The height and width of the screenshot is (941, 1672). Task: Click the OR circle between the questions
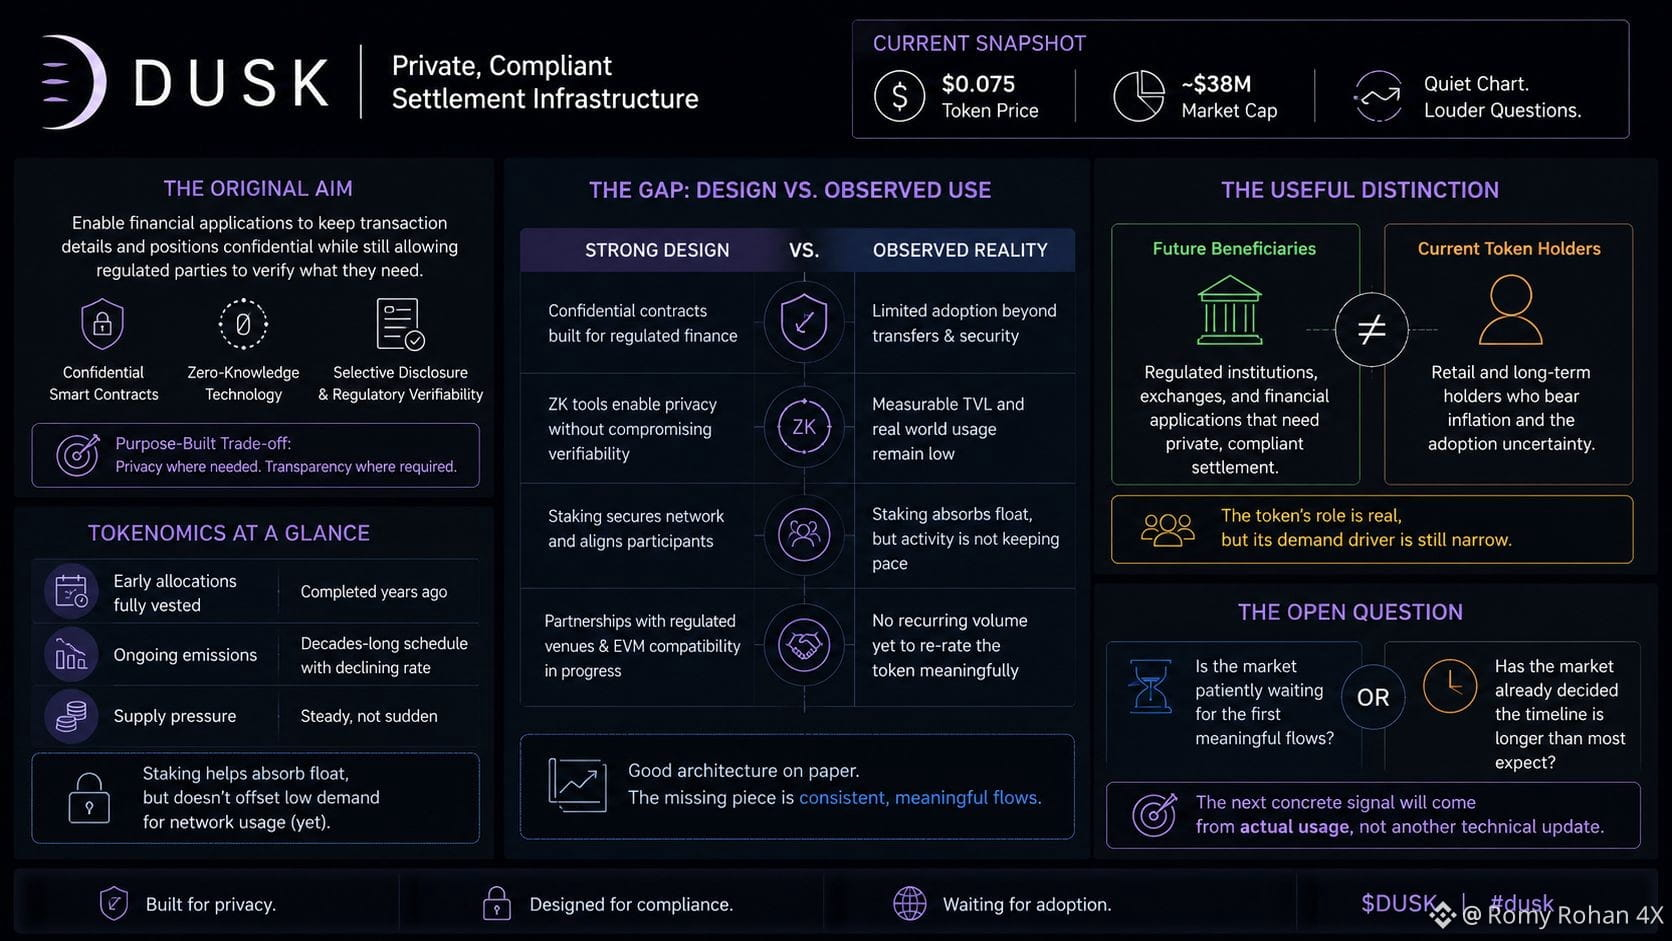point(1373,697)
